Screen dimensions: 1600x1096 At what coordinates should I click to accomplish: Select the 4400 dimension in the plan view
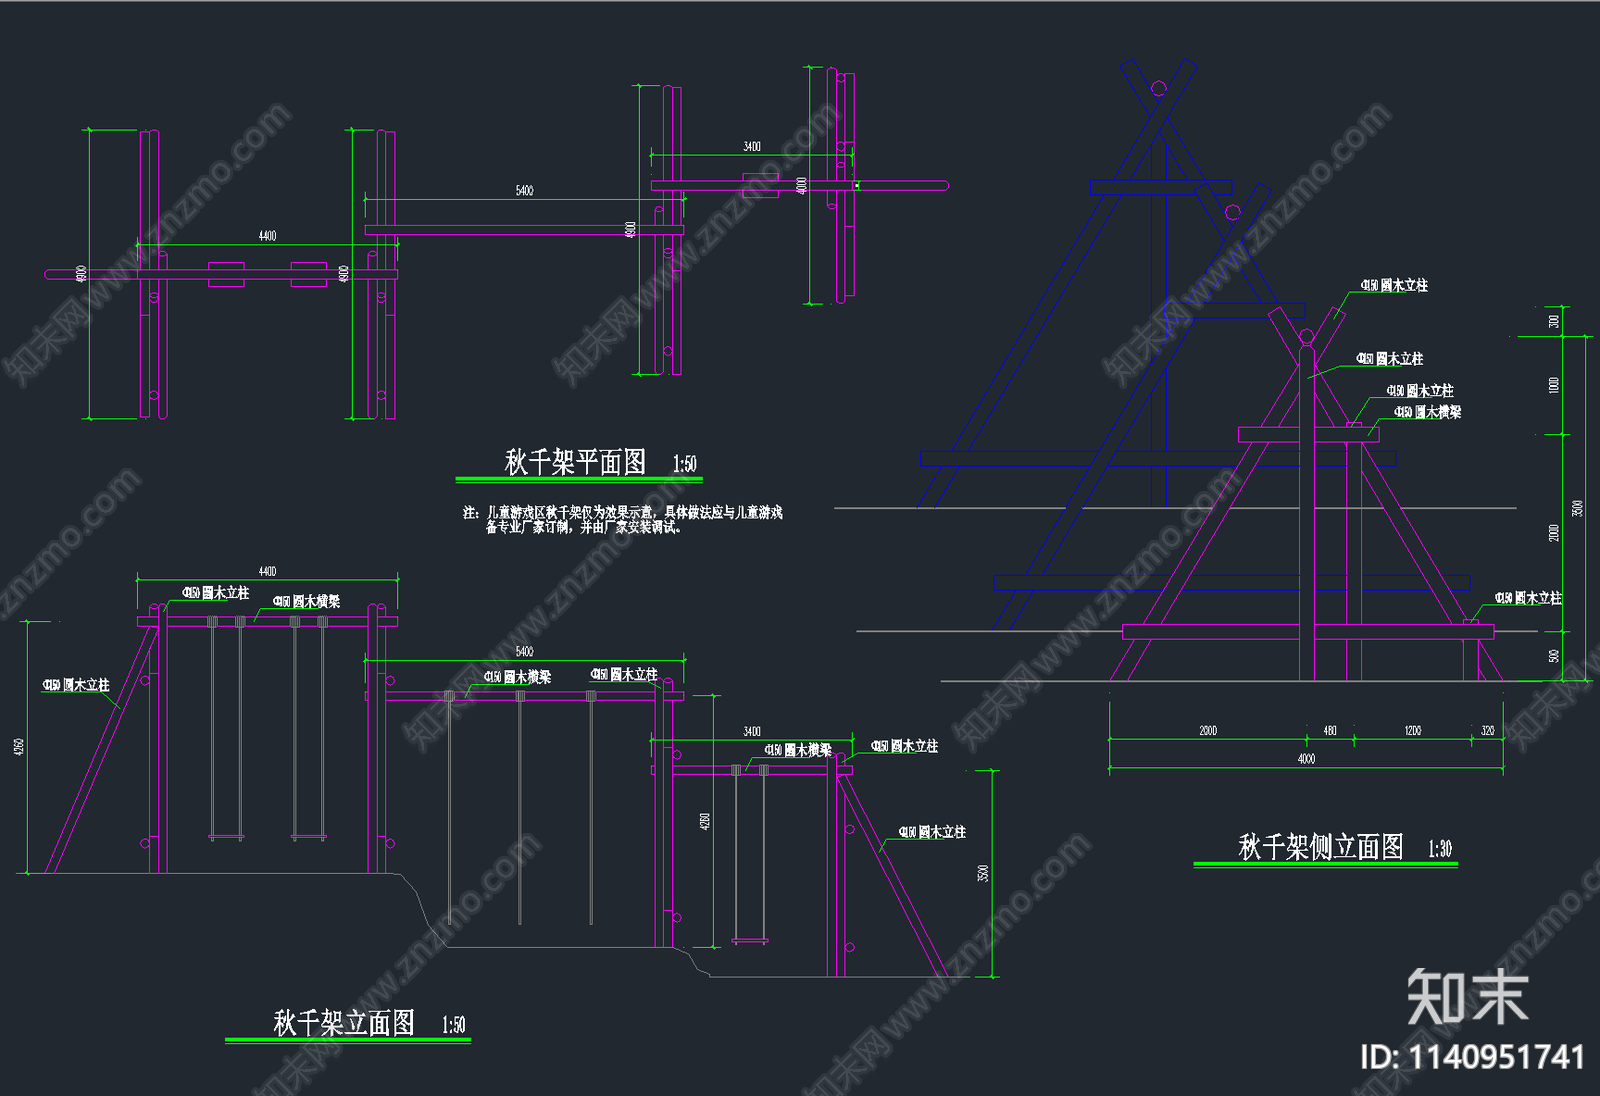tap(267, 236)
